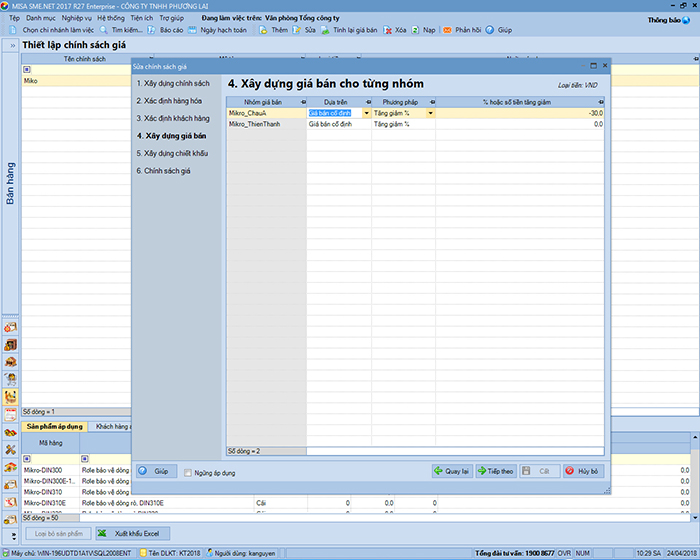Open Dựa trên dropdown for Mikro_ChauA
The width and height of the screenshot is (700, 560).
click(367, 113)
